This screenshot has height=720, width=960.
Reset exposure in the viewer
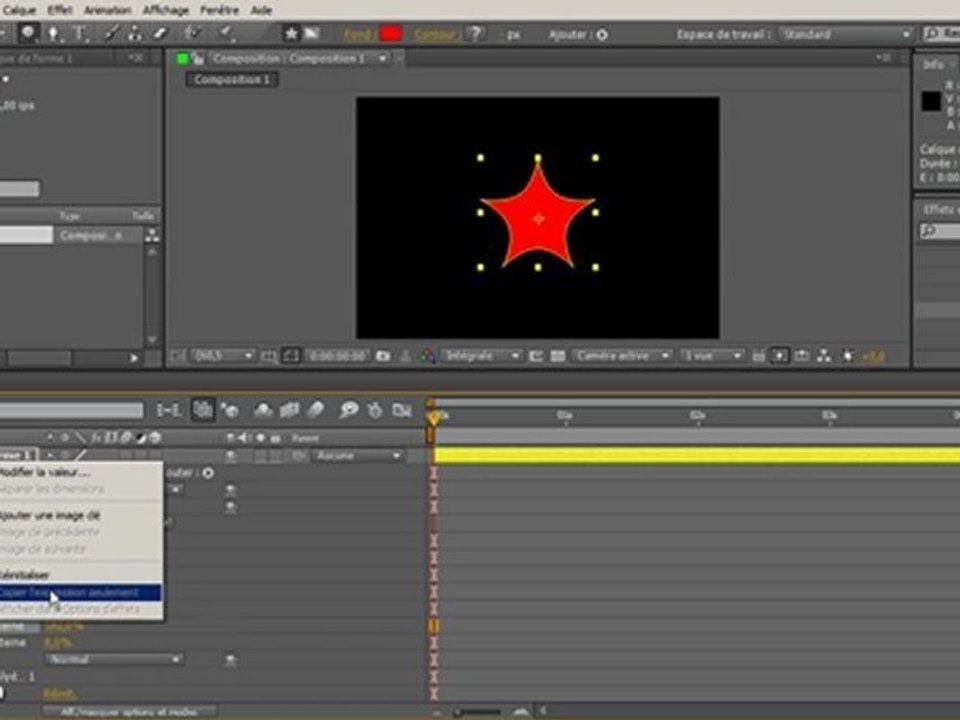click(848, 356)
